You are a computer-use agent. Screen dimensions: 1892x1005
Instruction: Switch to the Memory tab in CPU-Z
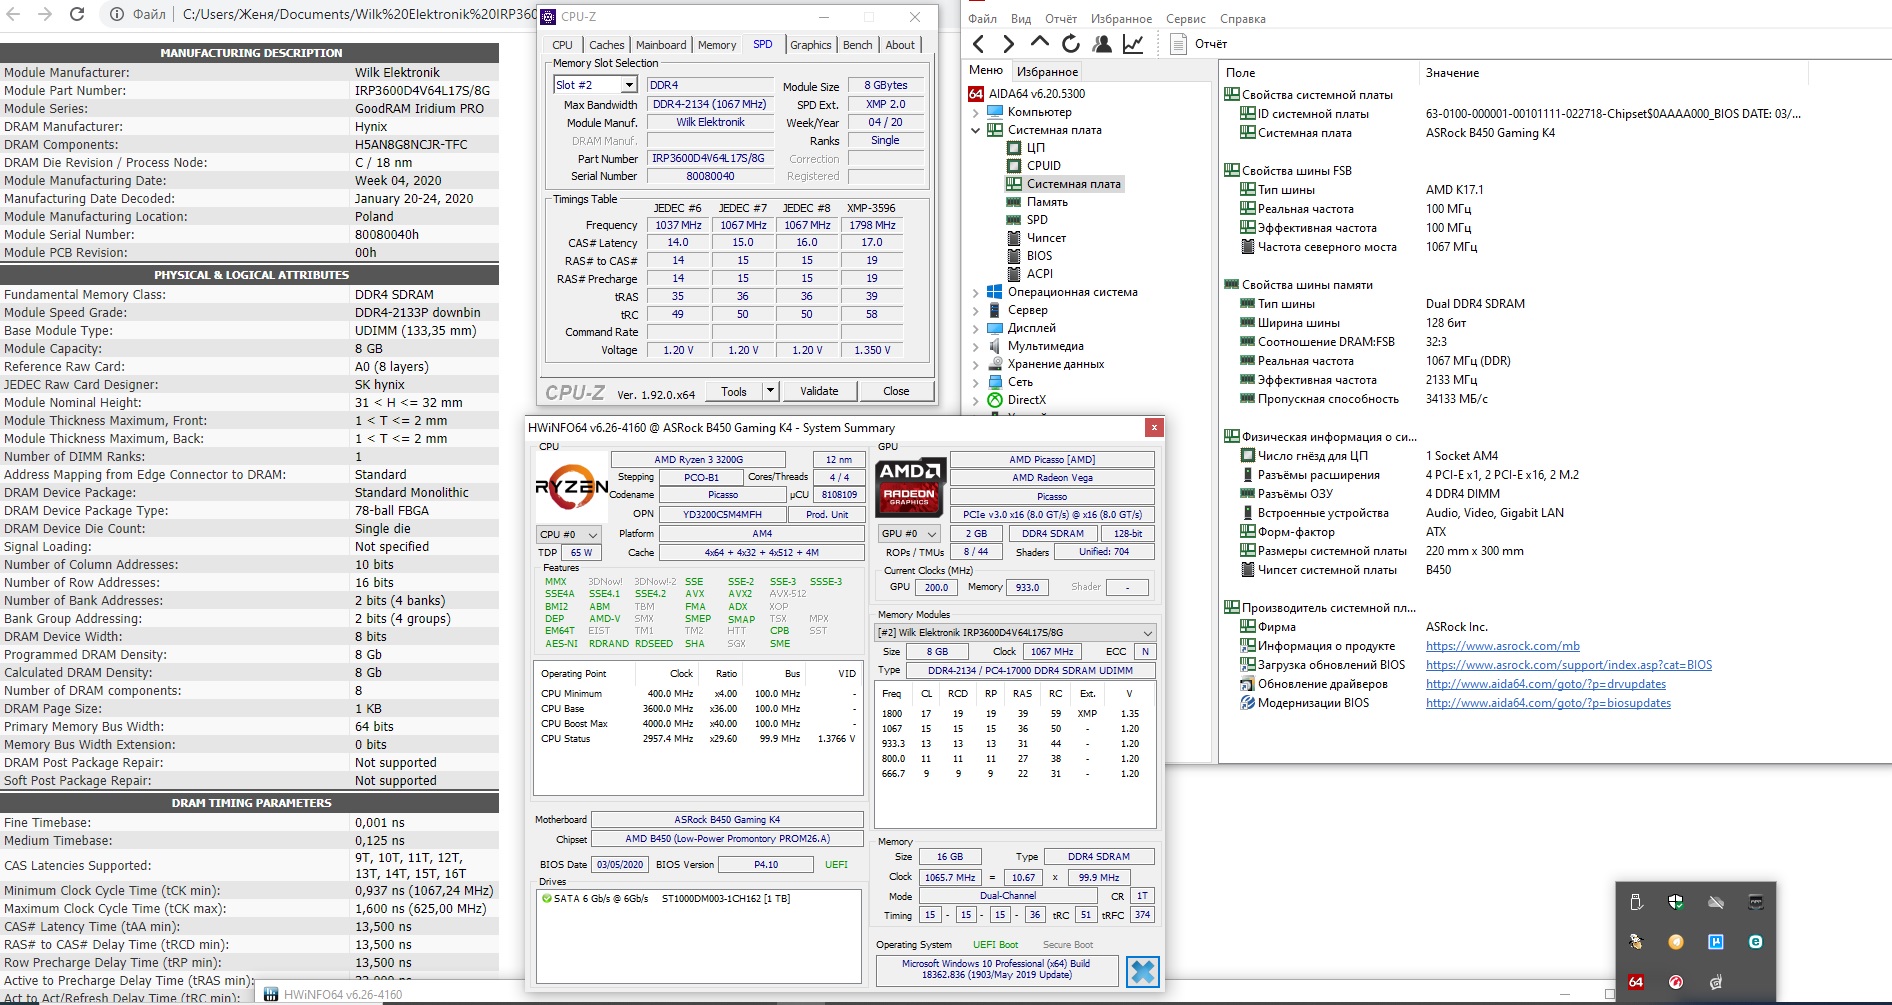(717, 45)
